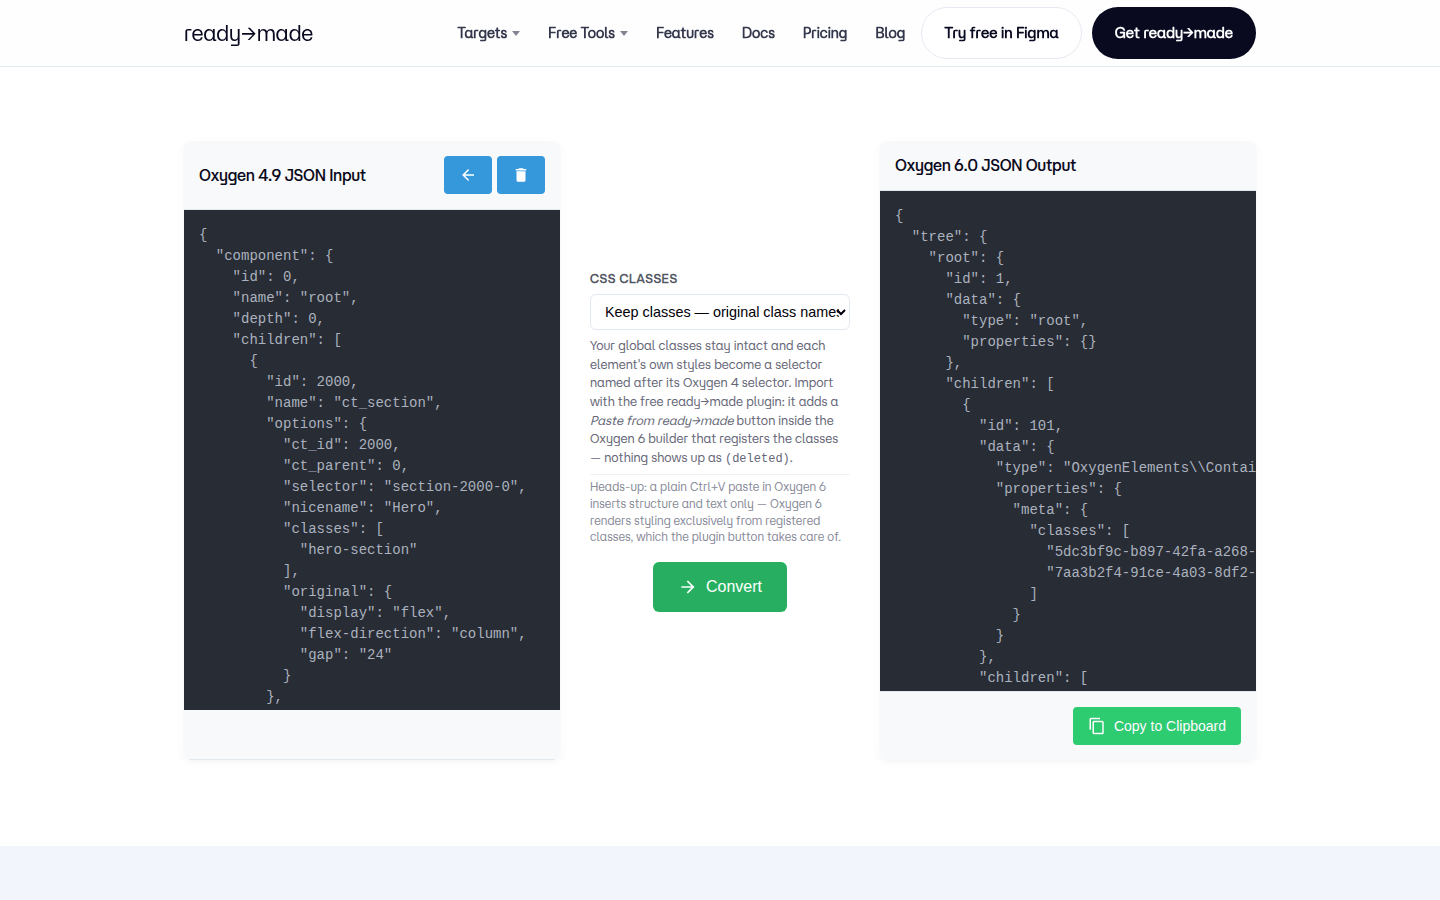Viewport: 1440px width, 900px height.
Task: Click the CSS CLASSES label
Action: pyautogui.click(x=634, y=278)
